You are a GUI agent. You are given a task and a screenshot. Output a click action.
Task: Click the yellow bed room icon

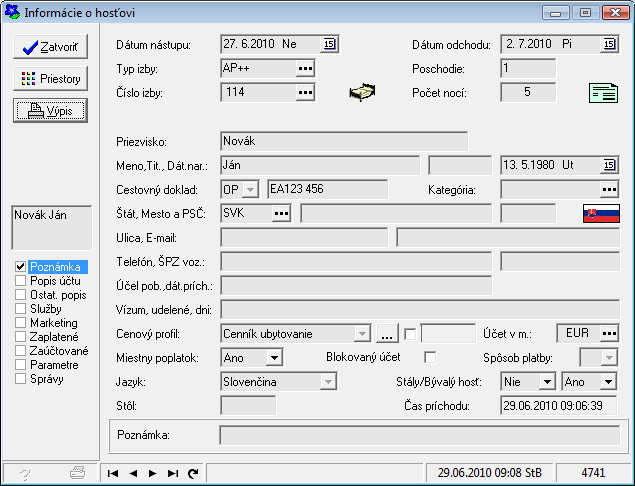(361, 93)
